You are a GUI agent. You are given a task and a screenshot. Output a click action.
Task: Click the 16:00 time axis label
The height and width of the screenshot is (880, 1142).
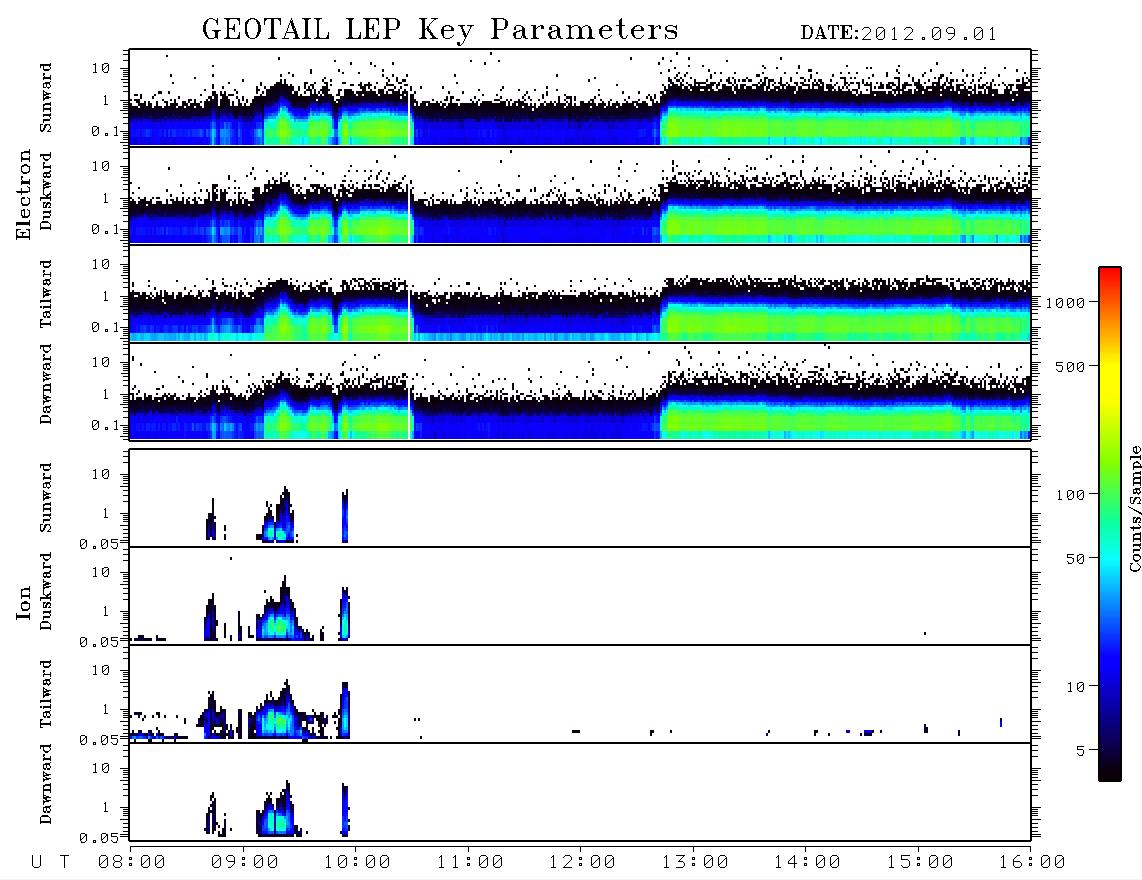coord(1032,862)
